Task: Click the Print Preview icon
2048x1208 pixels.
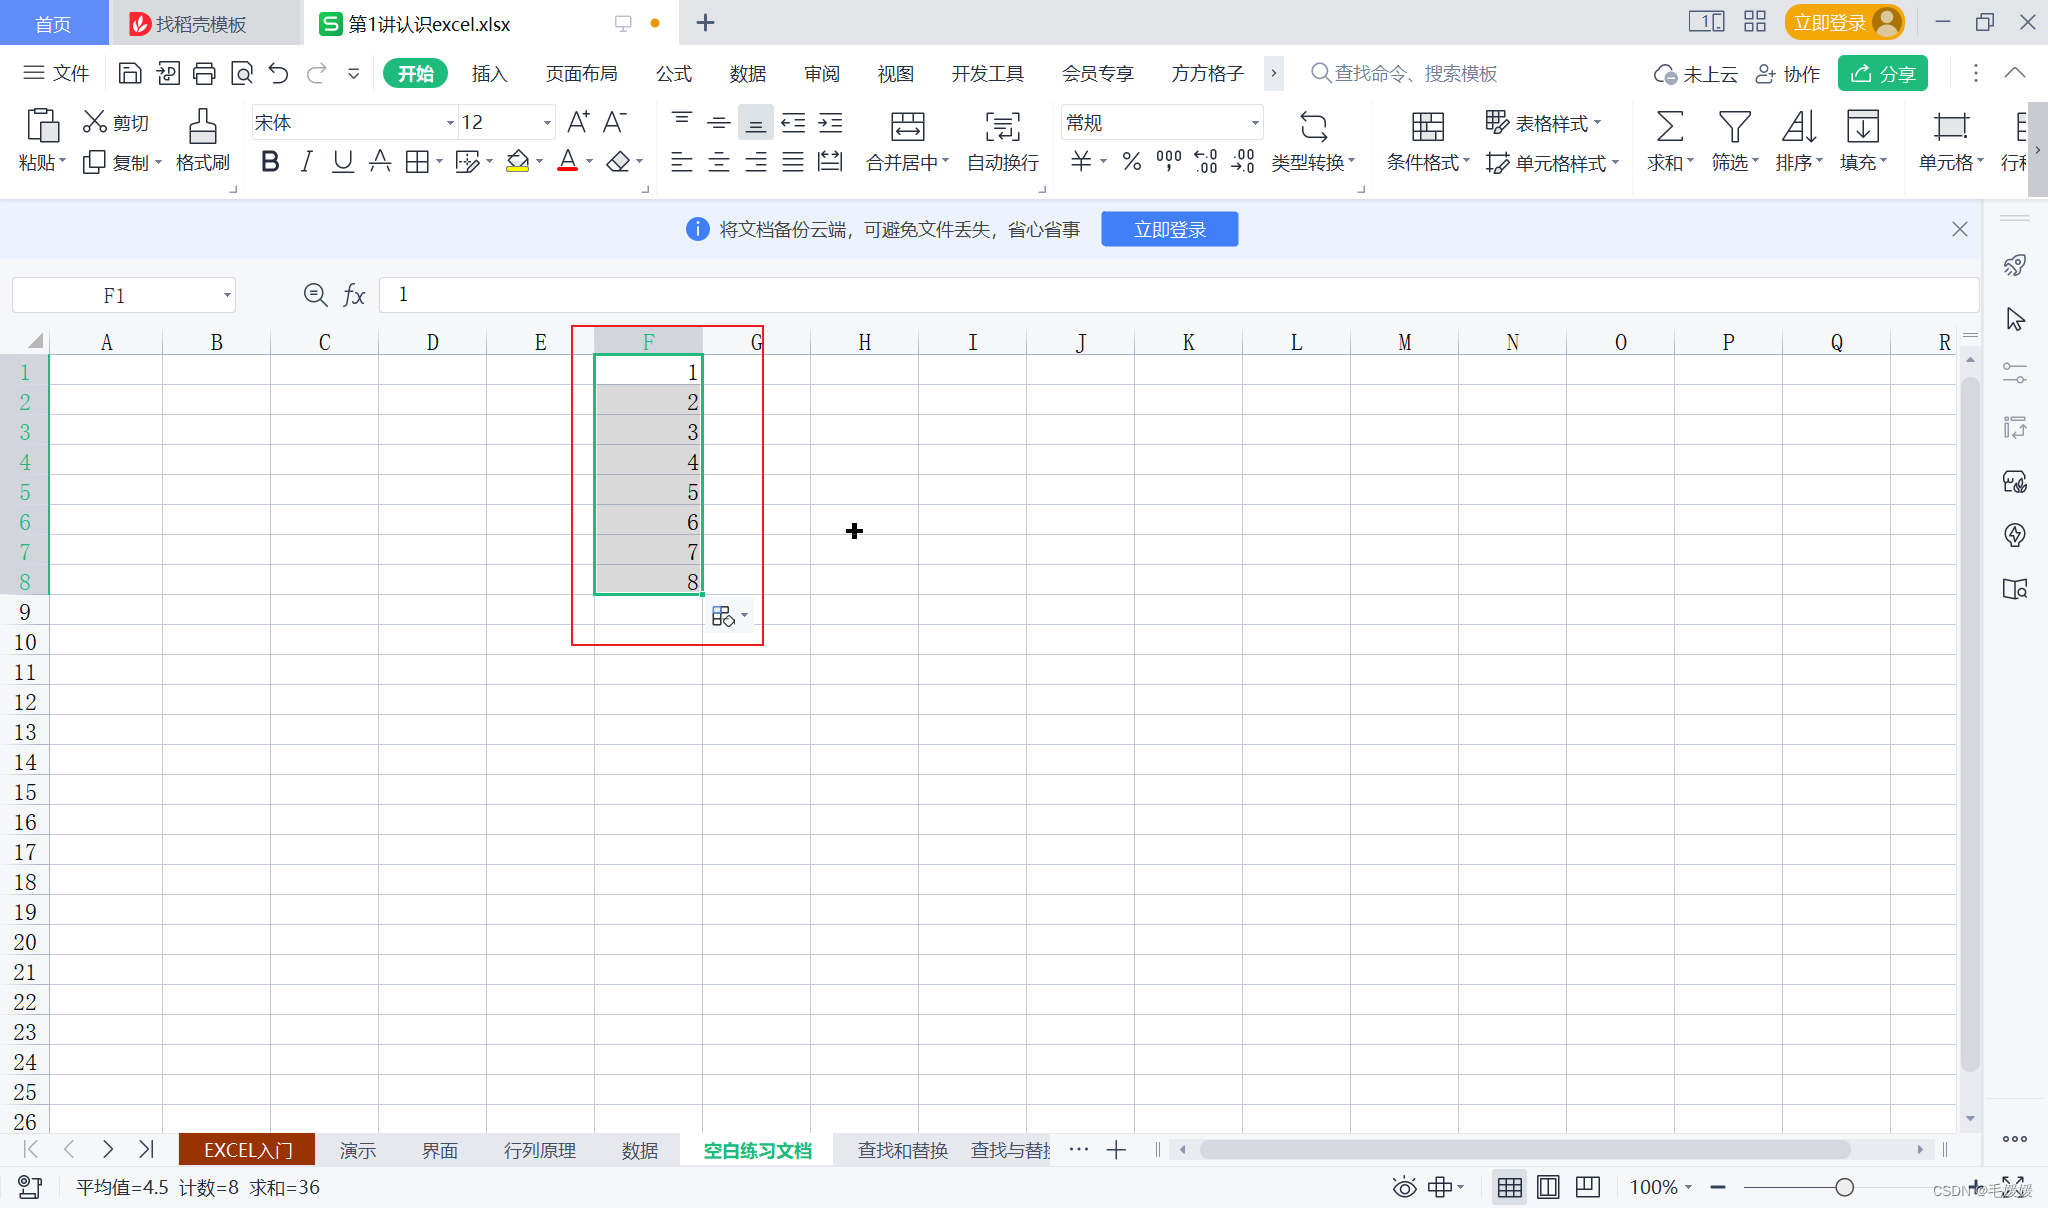Action: click(241, 73)
